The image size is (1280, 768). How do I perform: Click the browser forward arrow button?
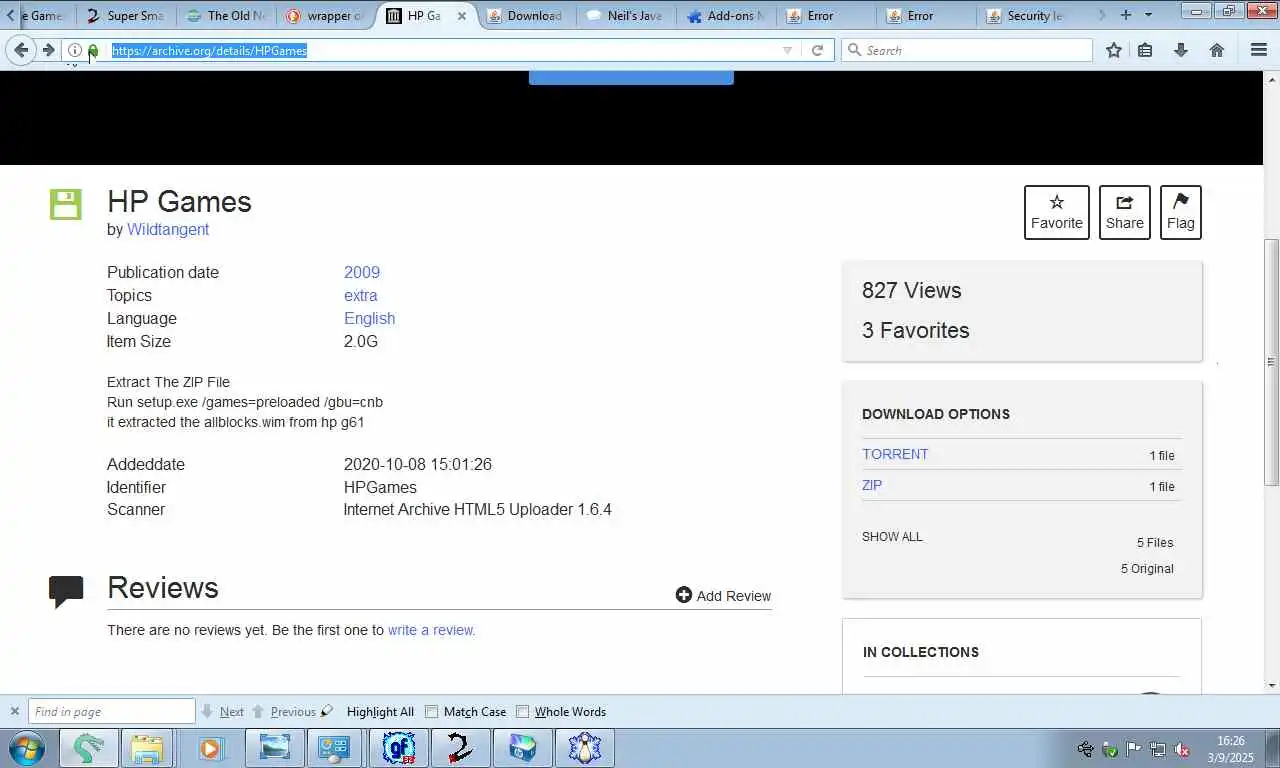tap(48, 50)
